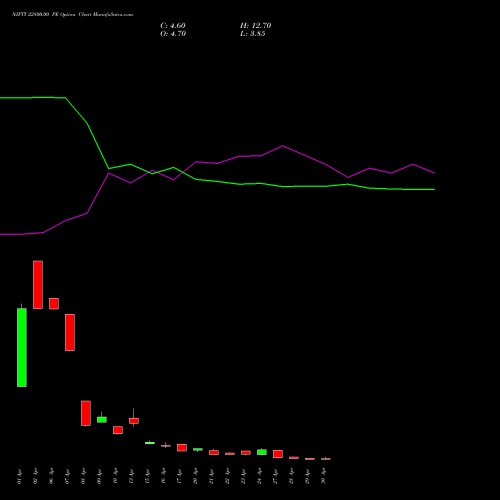Click the 10 Apr date label
The height and width of the screenshot is (500, 500).
pyautogui.click(x=115, y=476)
